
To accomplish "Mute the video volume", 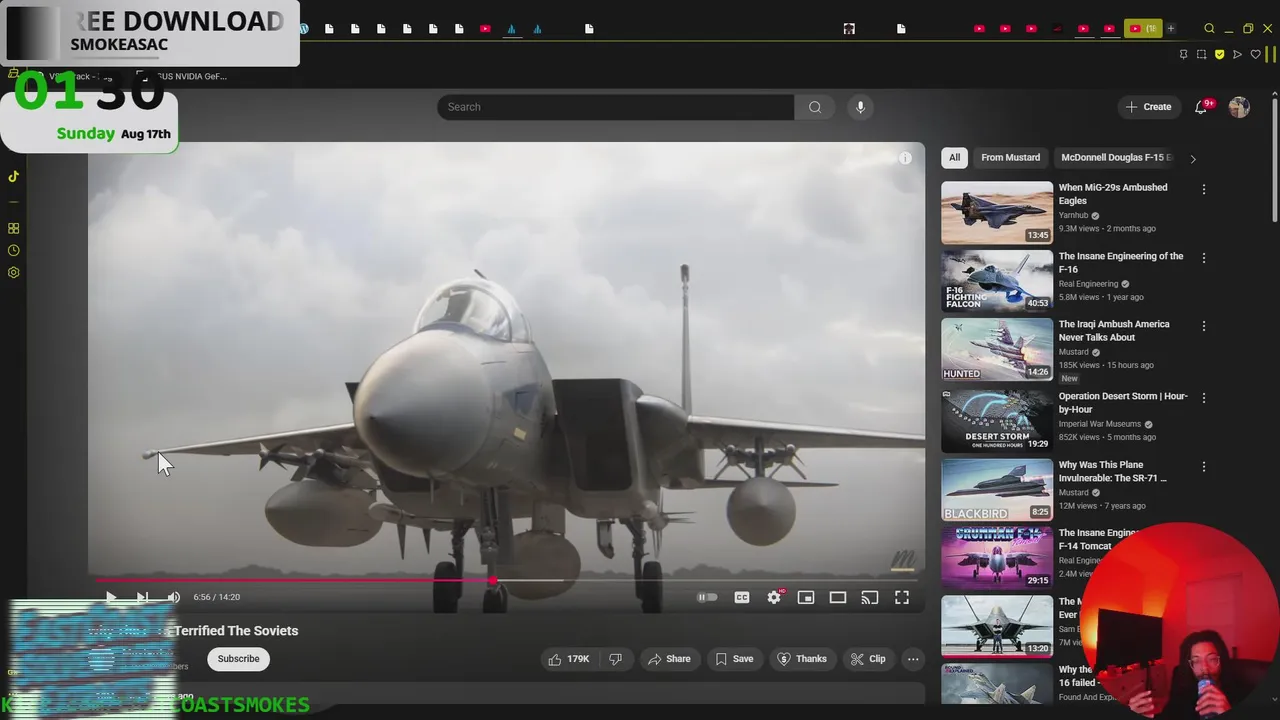I will [173, 597].
